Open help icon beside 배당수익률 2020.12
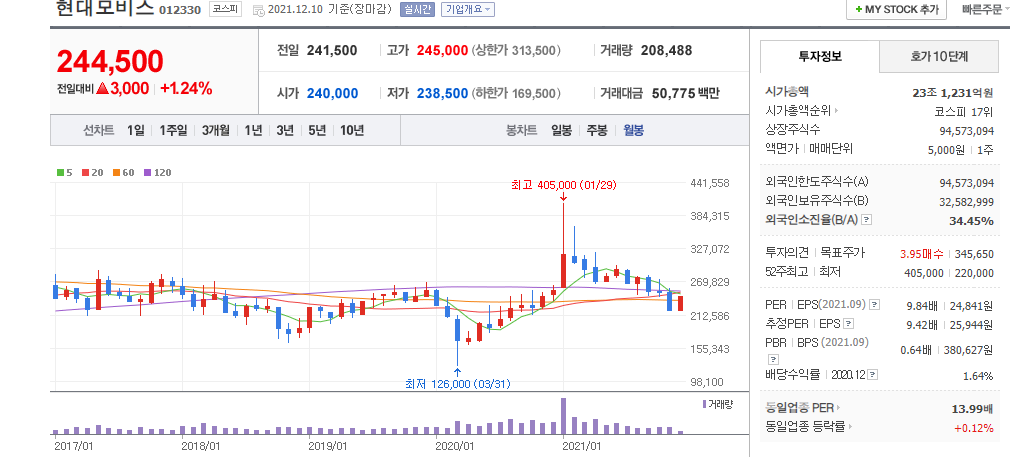 click(872, 374)
